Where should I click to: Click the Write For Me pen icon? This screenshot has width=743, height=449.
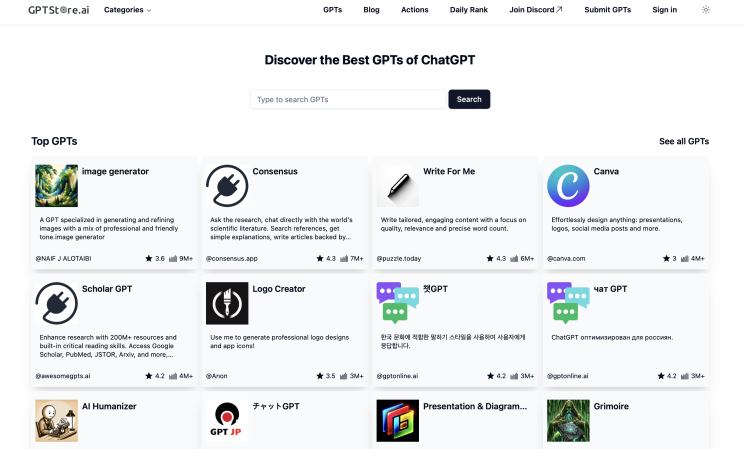click(398, 186)
